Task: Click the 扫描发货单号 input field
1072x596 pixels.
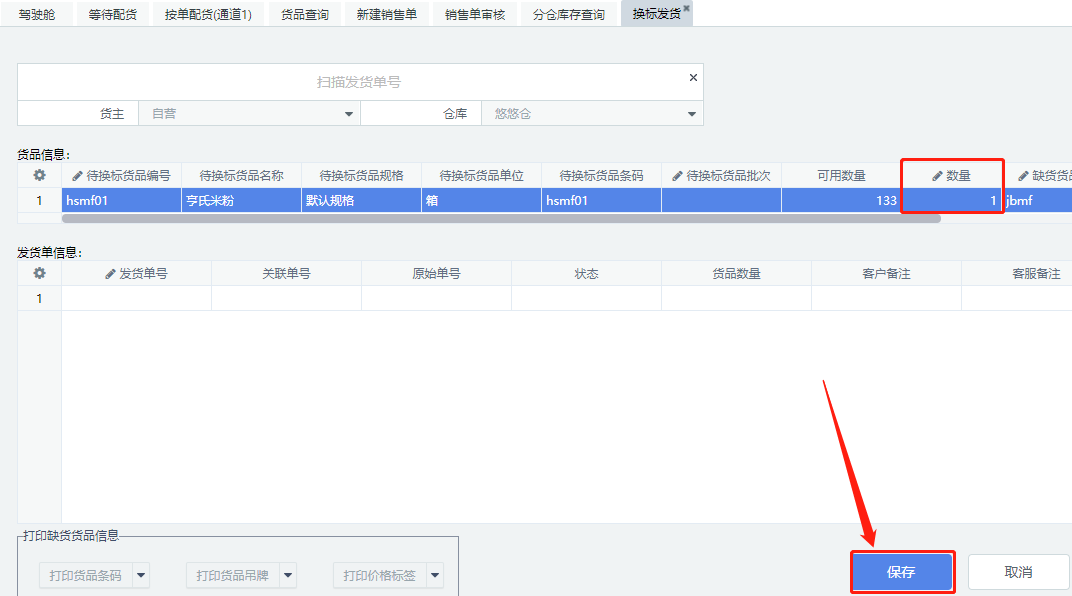Action: (358, 82)
